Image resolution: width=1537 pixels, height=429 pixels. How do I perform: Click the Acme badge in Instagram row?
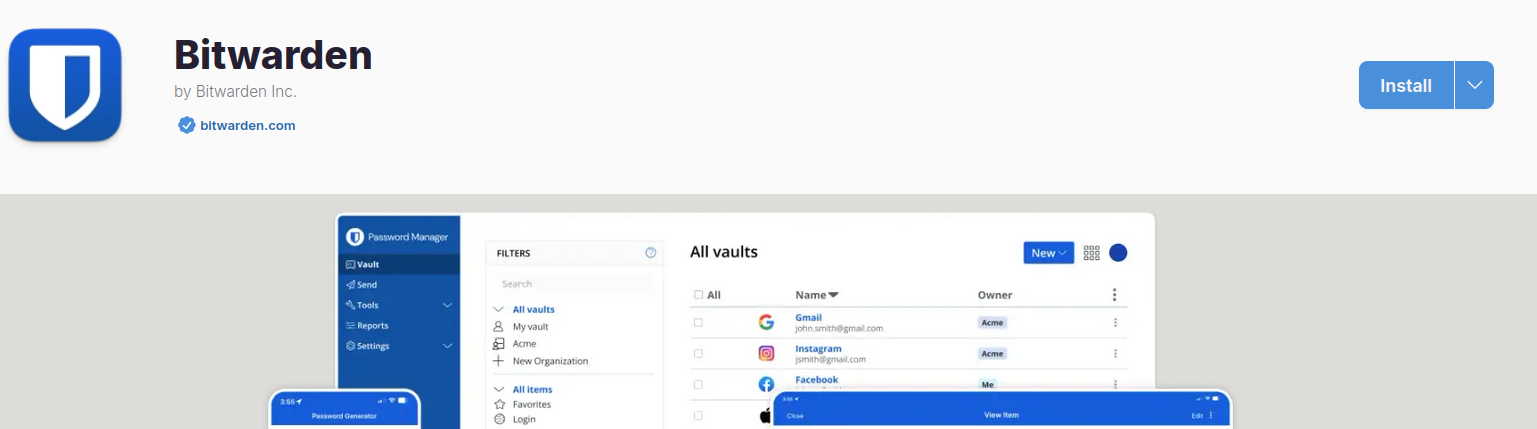click(992, 353)
